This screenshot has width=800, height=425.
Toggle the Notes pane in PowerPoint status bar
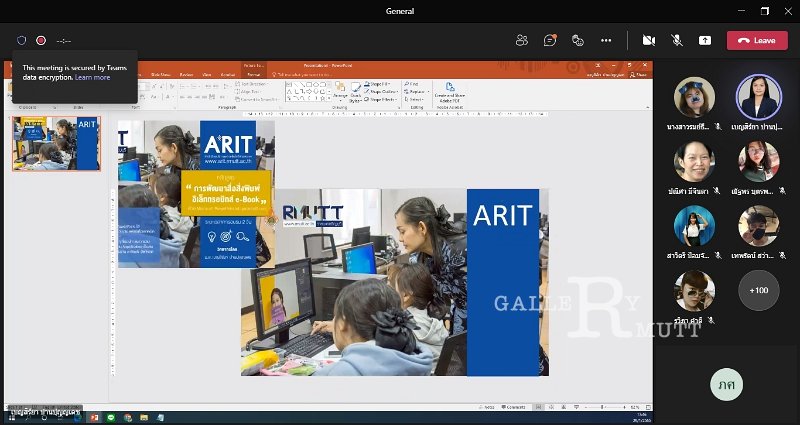pyautogui.click(x=487, y=407)
